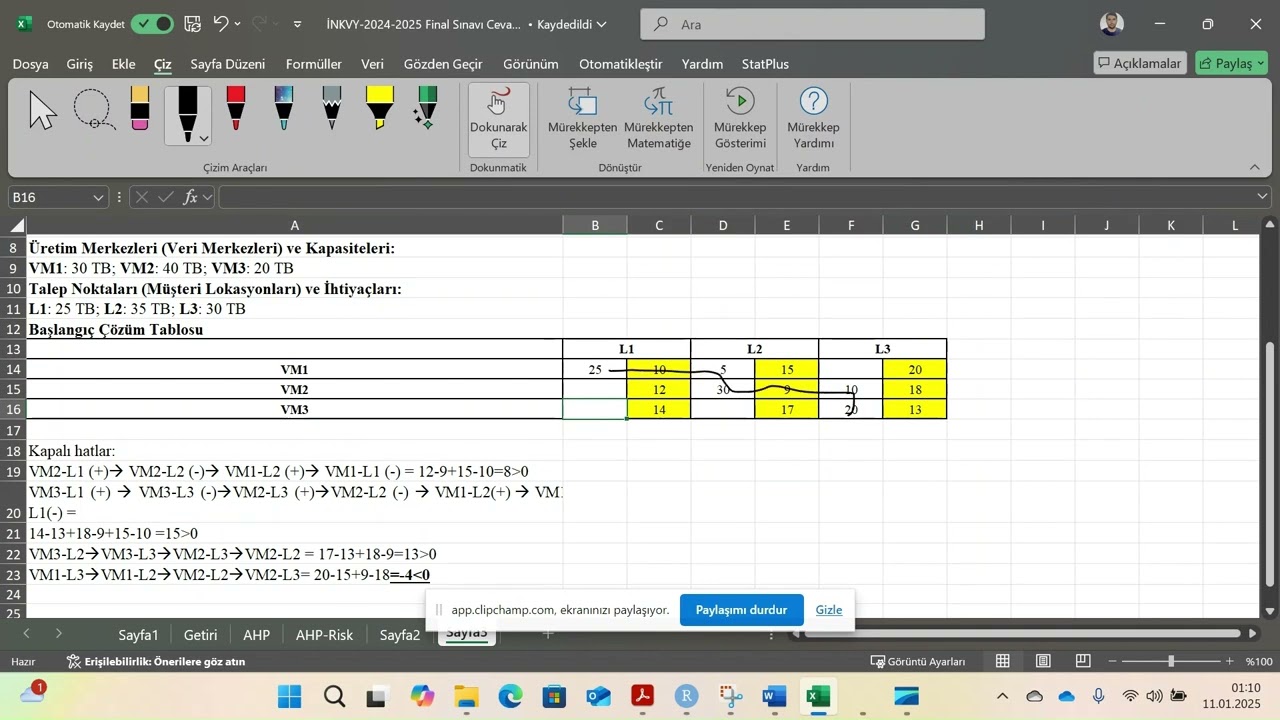Switch to the Giriş tab
1280x720 pixels.
(80, 64)
